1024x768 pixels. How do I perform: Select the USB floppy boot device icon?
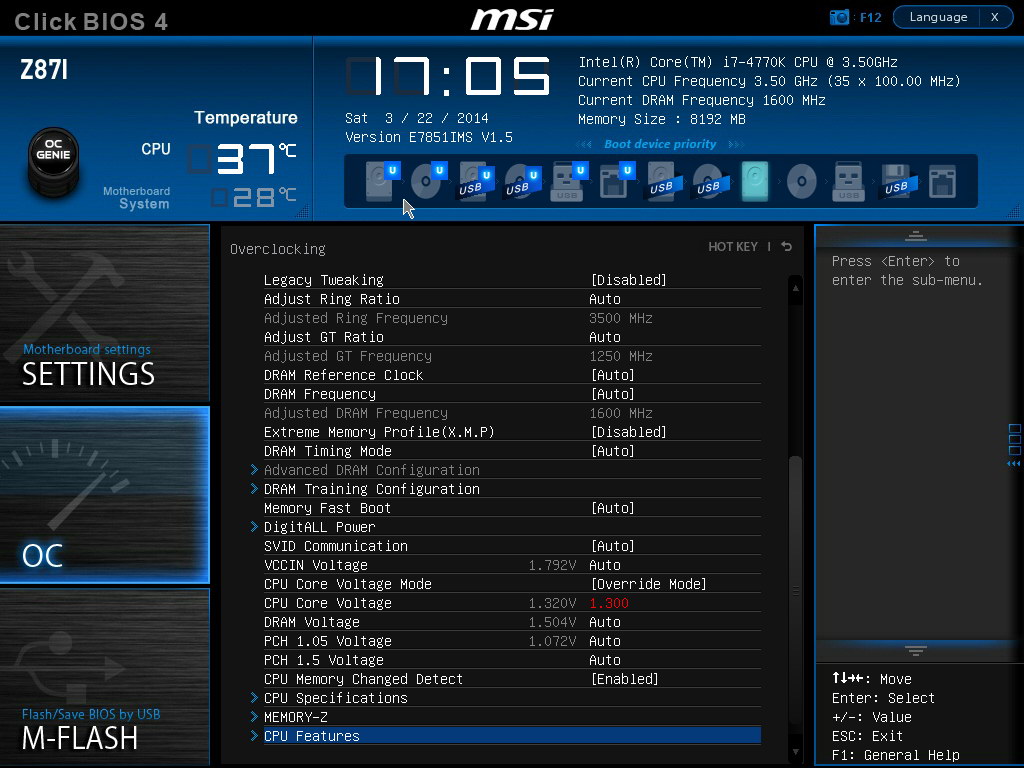point(897,180)
